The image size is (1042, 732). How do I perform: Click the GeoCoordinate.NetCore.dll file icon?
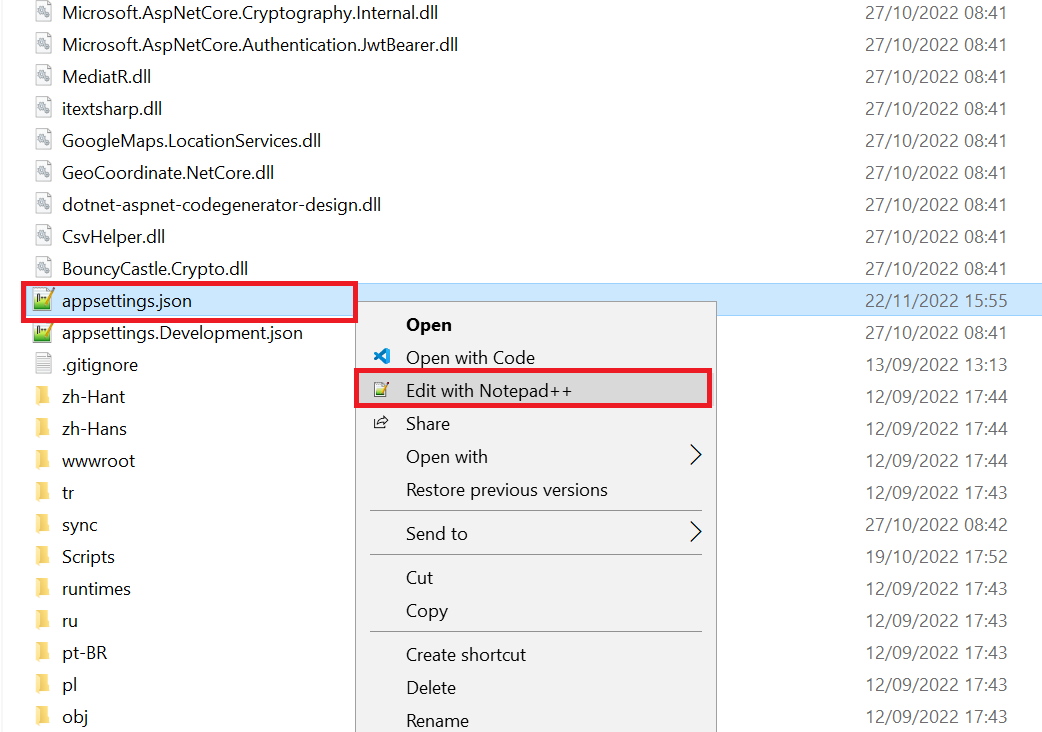[x=43, y=172]
